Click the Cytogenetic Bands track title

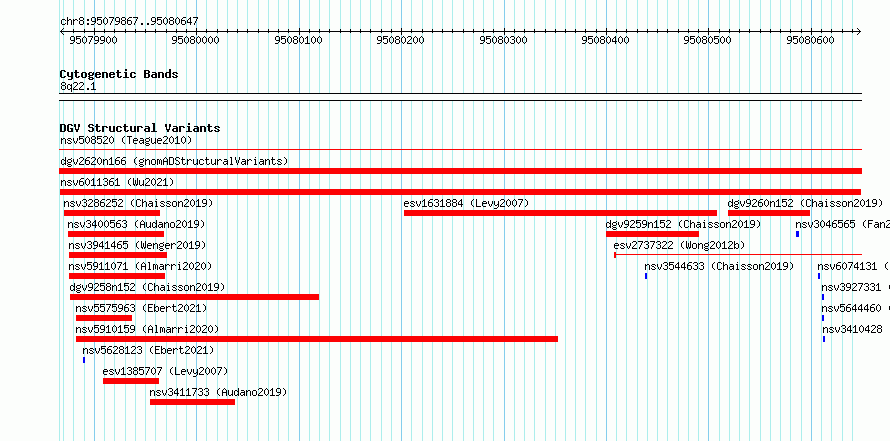[119, 74]
